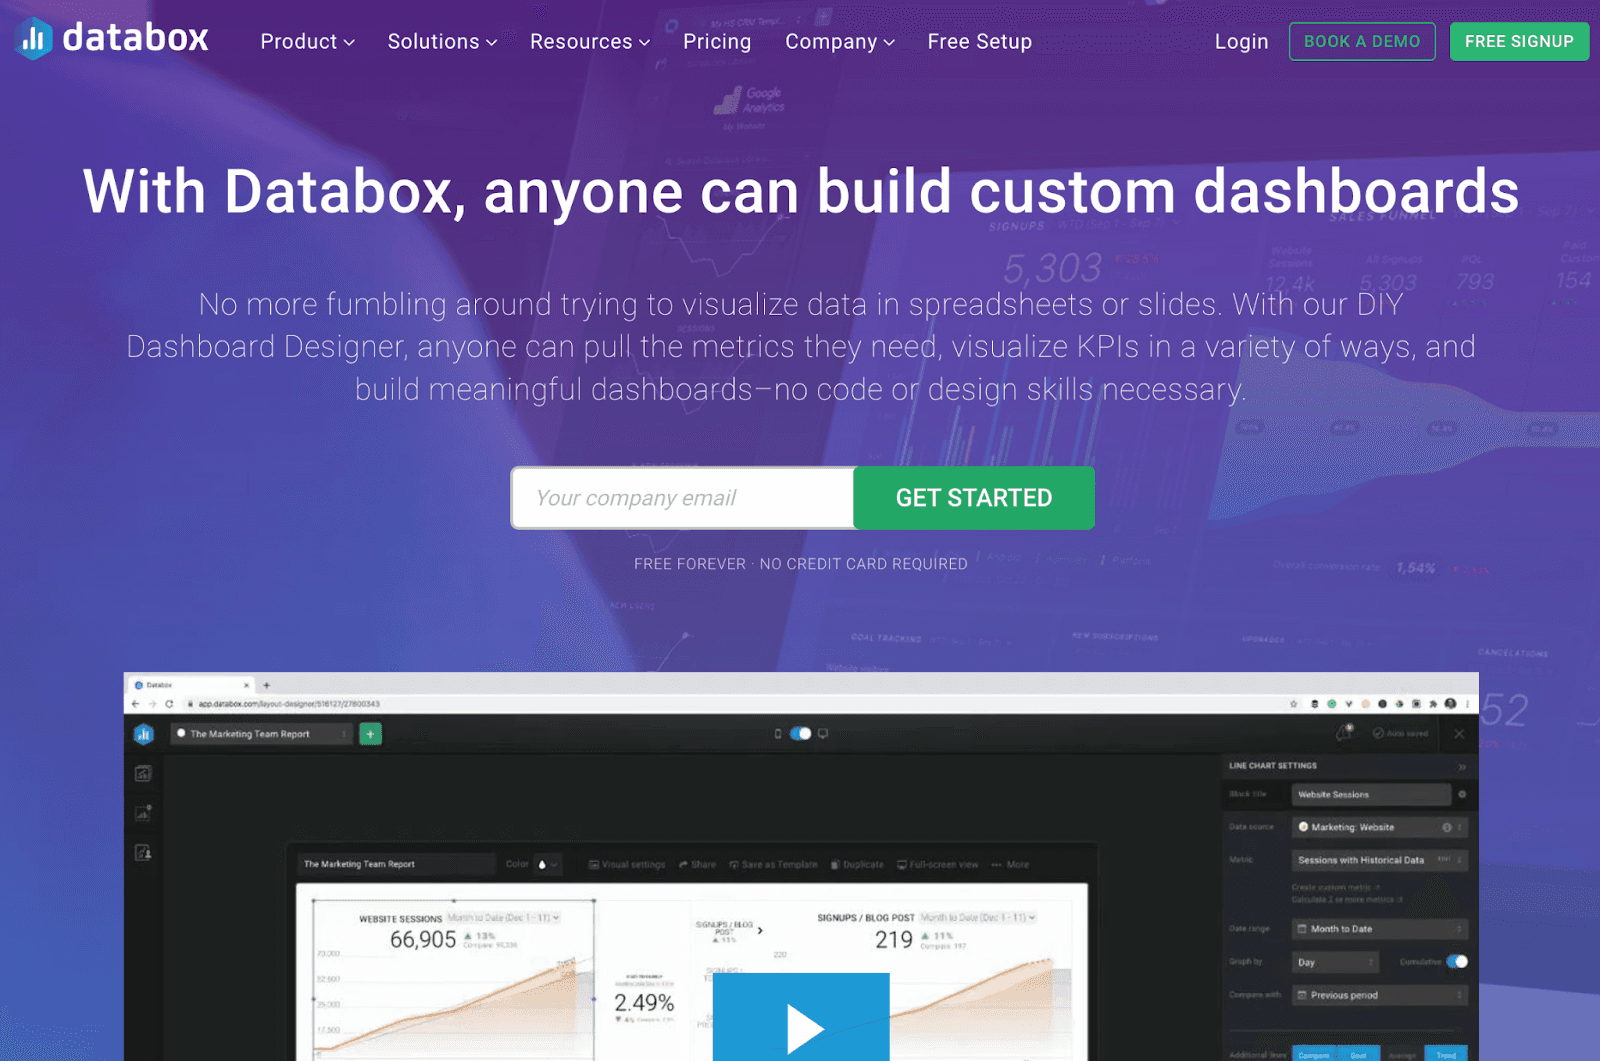
Task: Click the Trend additional line button
Action: point(1446,1054)
